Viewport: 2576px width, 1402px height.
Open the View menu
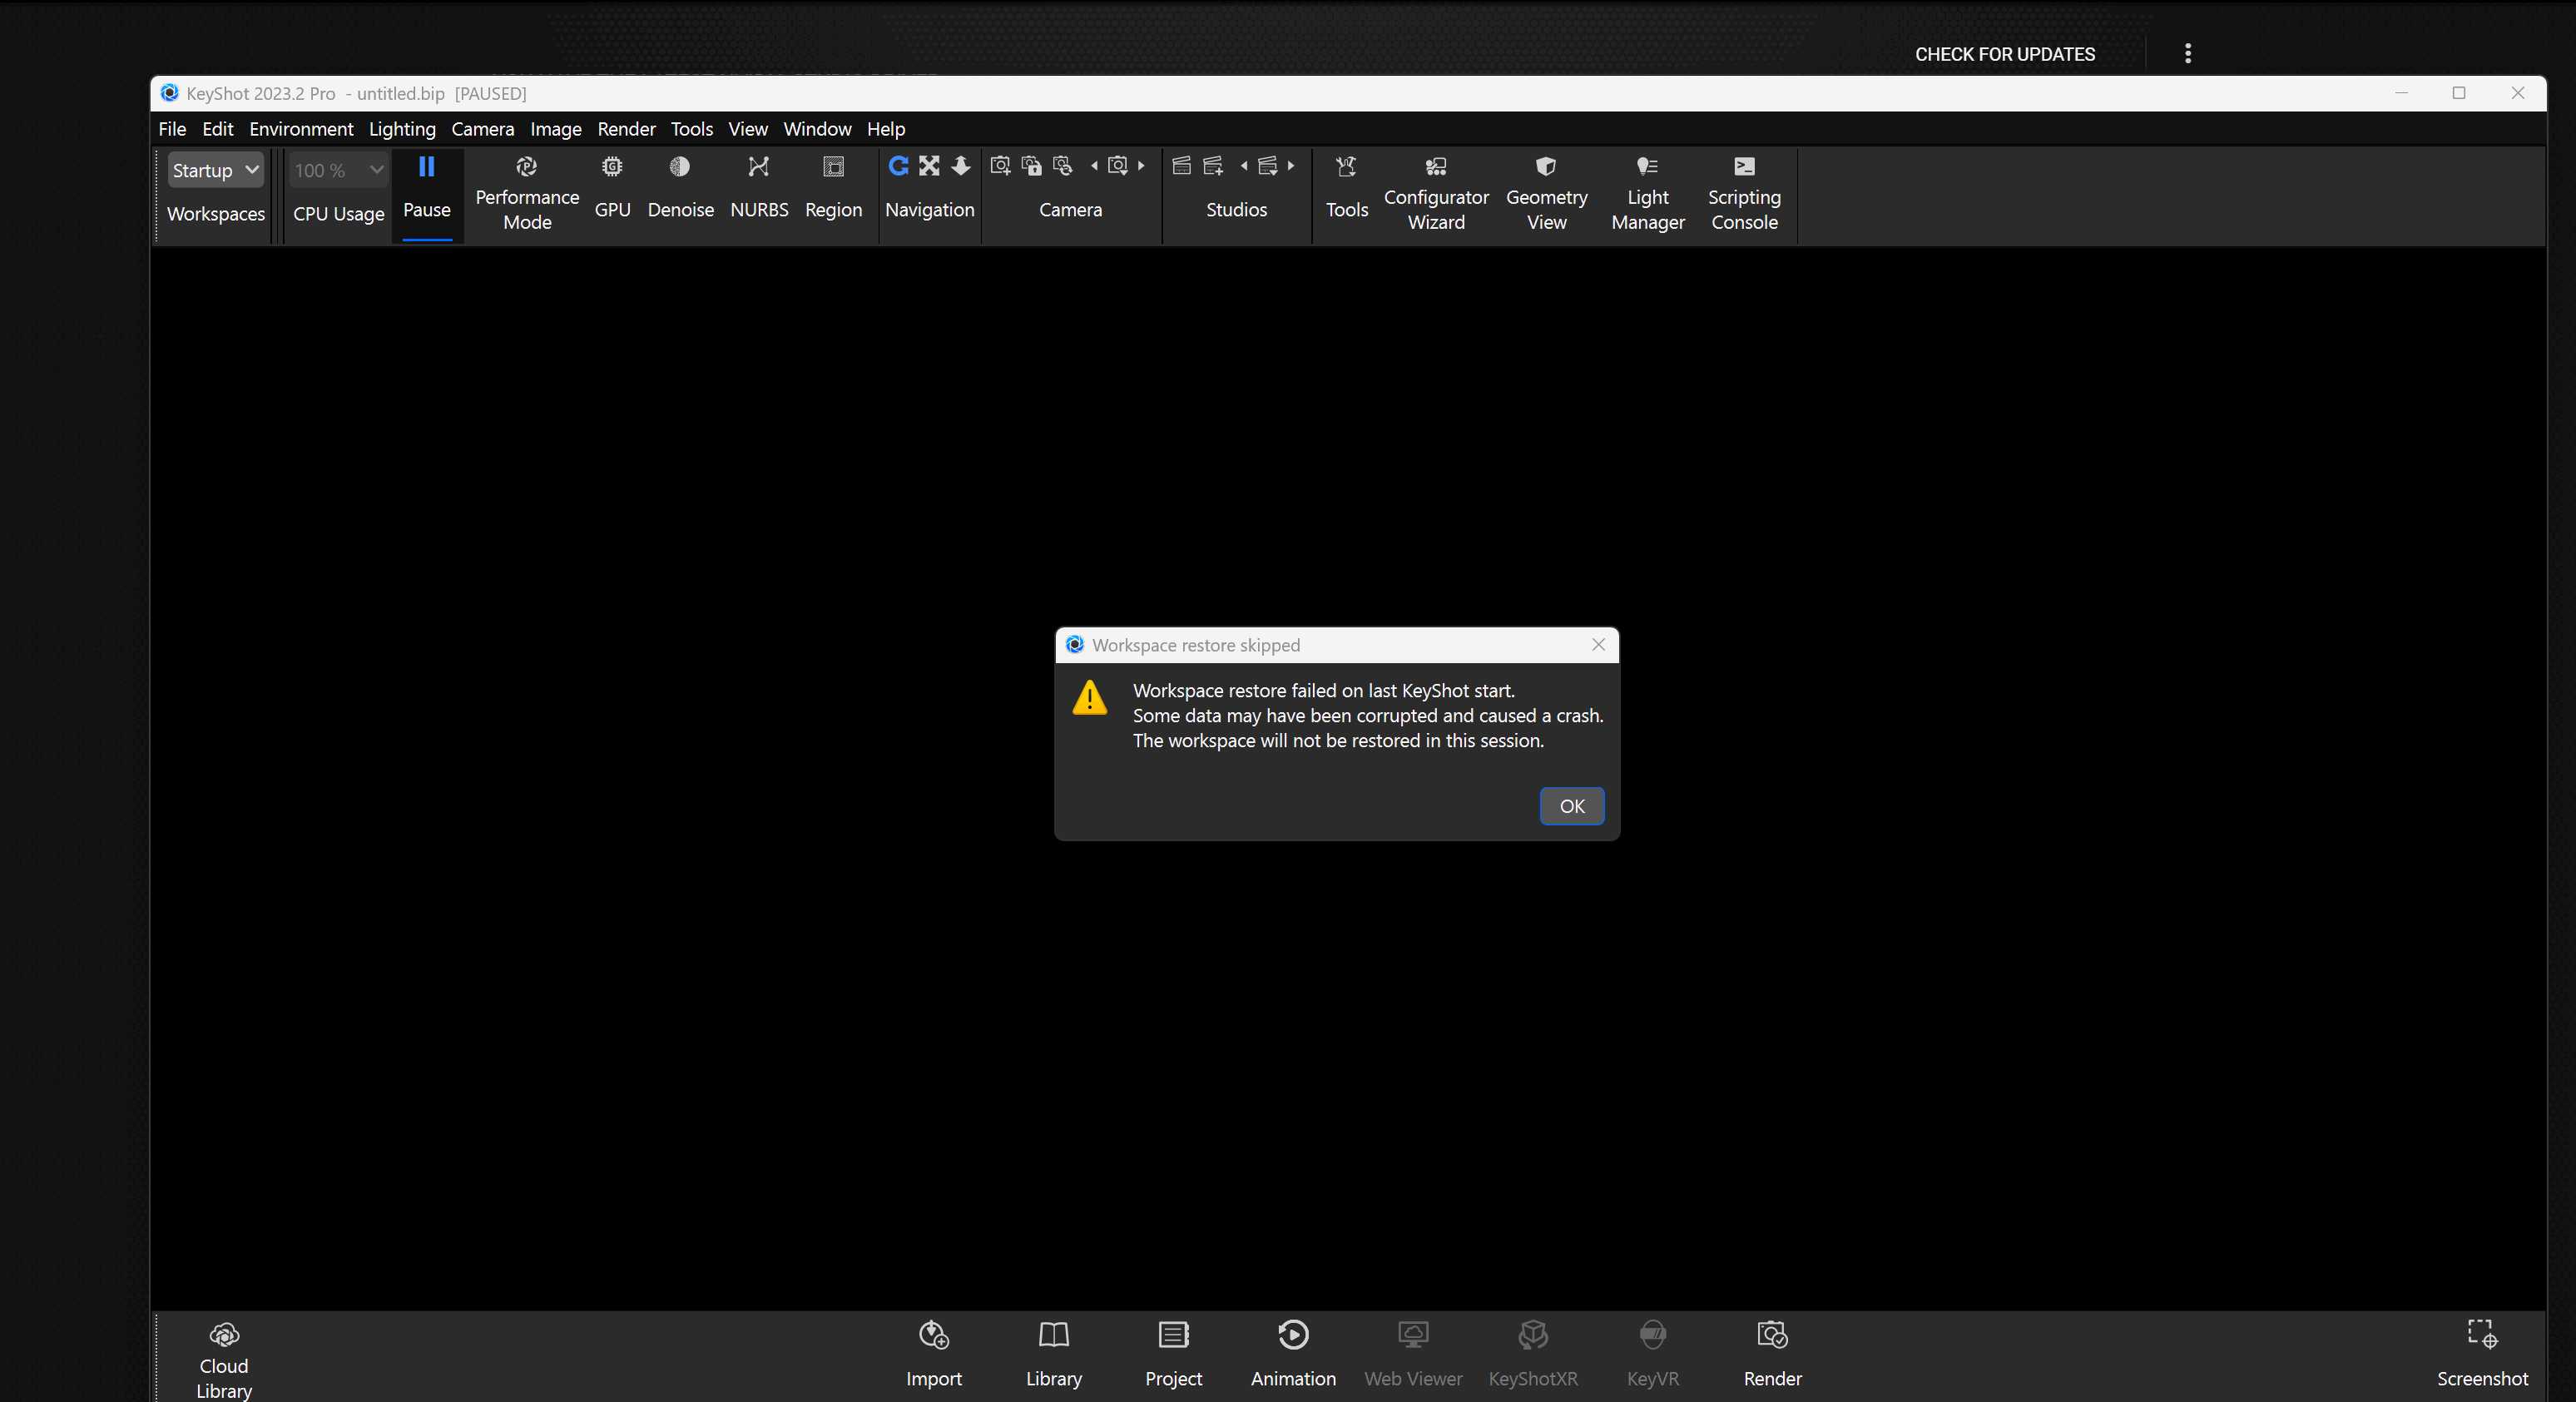747,129
